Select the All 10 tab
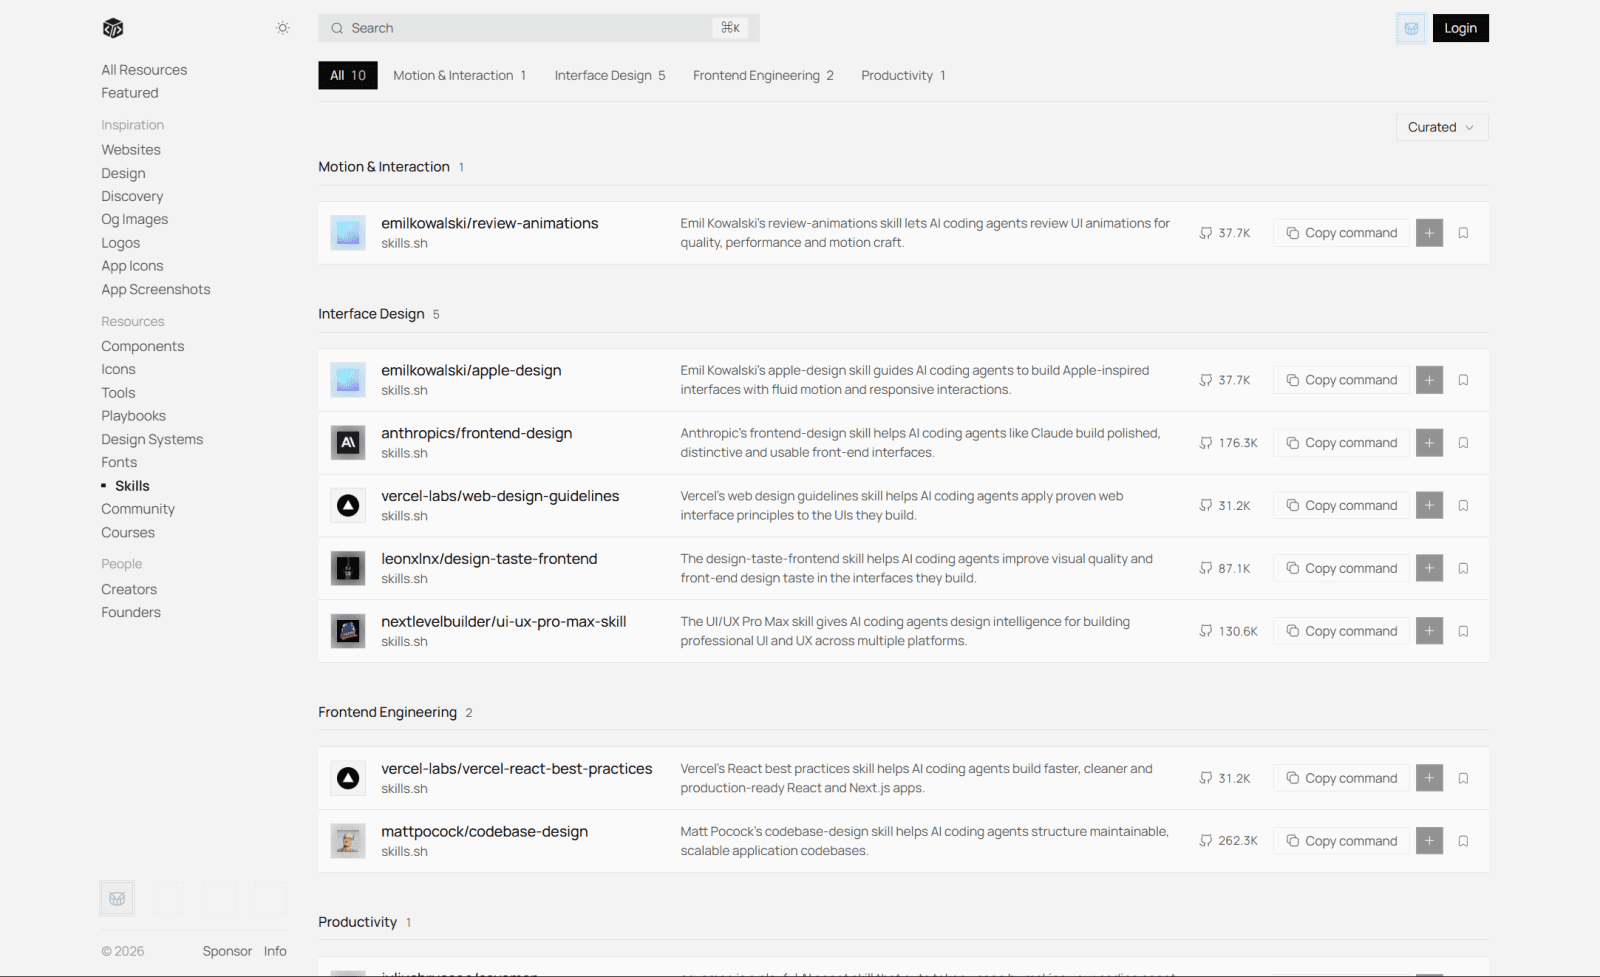Screen dimensions: 1600x977 pyautogui.click(x=348, y=75)
